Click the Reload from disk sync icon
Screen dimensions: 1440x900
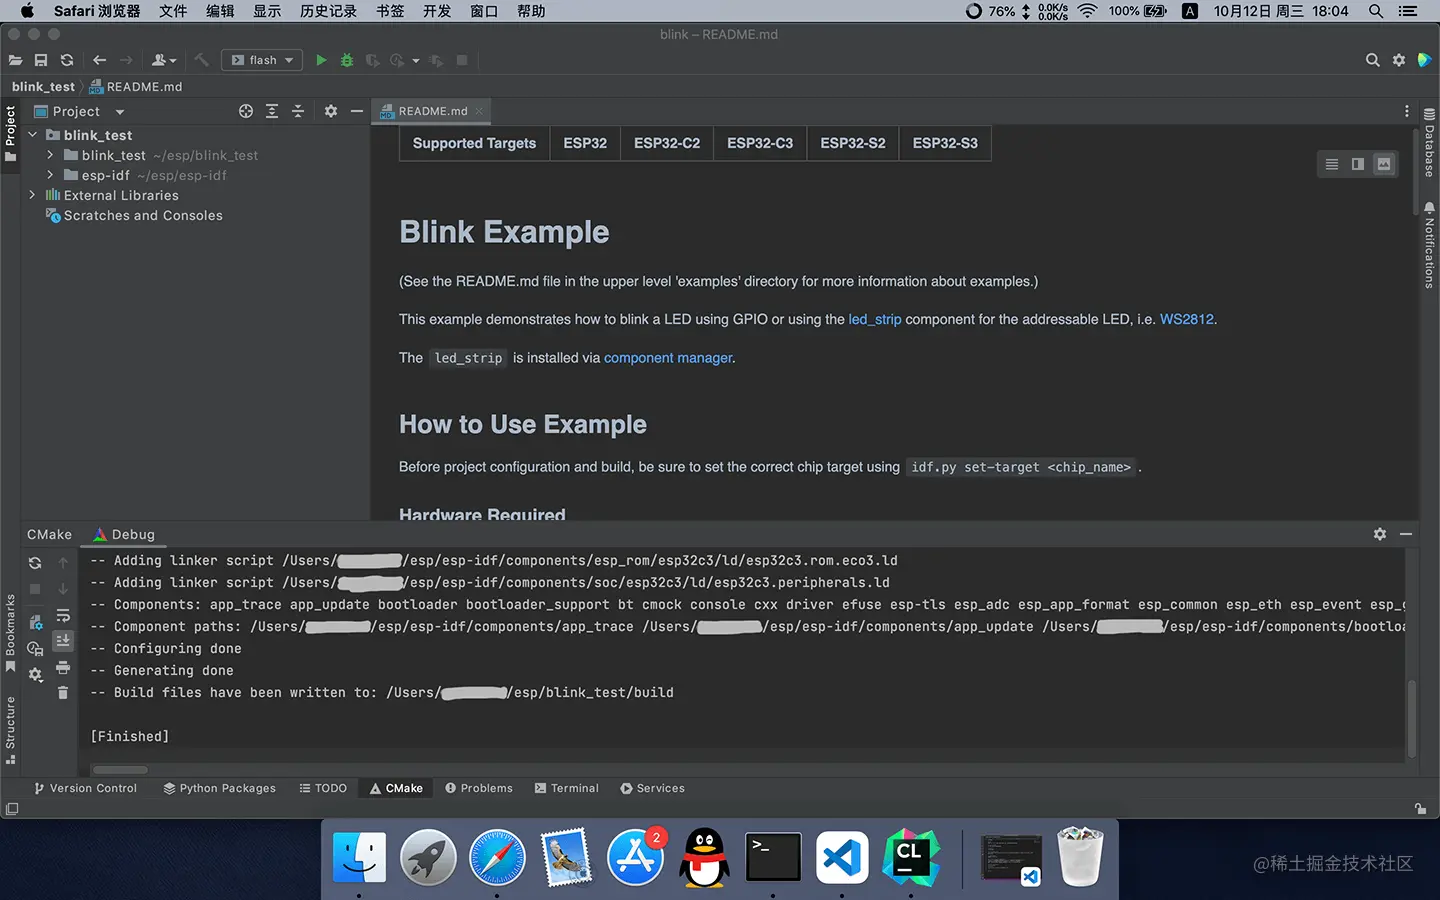(67, 60)
